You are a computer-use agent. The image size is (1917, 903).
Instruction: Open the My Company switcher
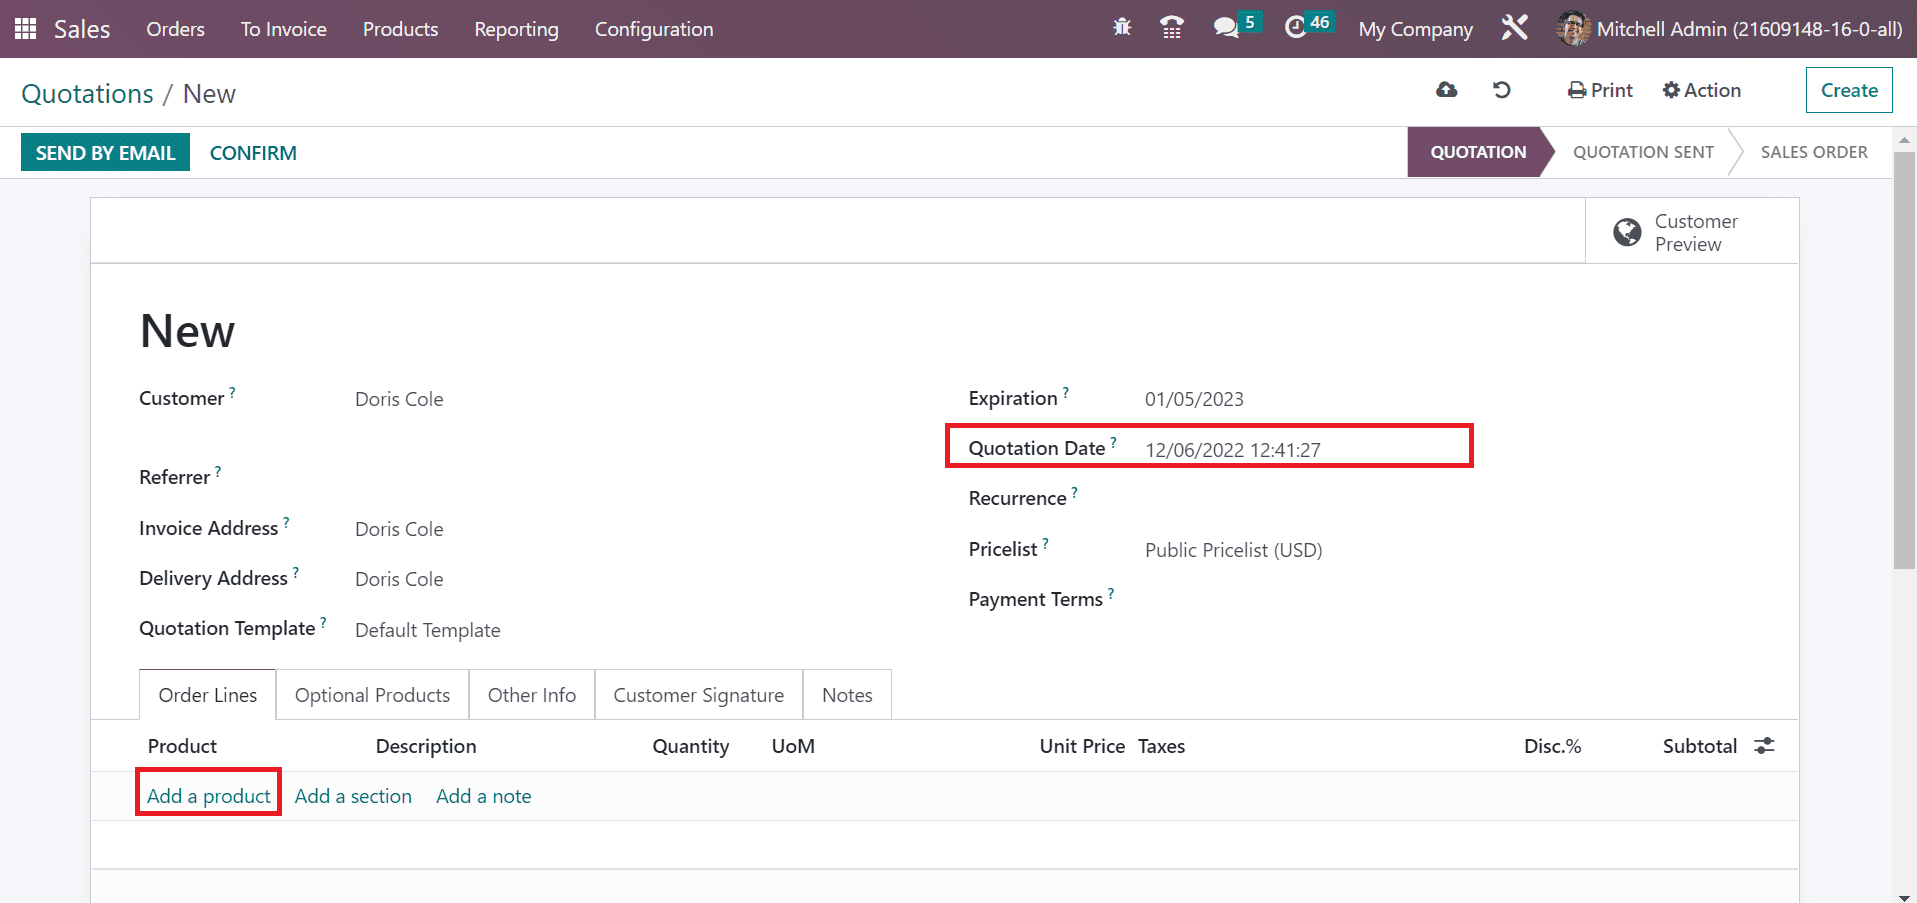[x=1415, y=29]
